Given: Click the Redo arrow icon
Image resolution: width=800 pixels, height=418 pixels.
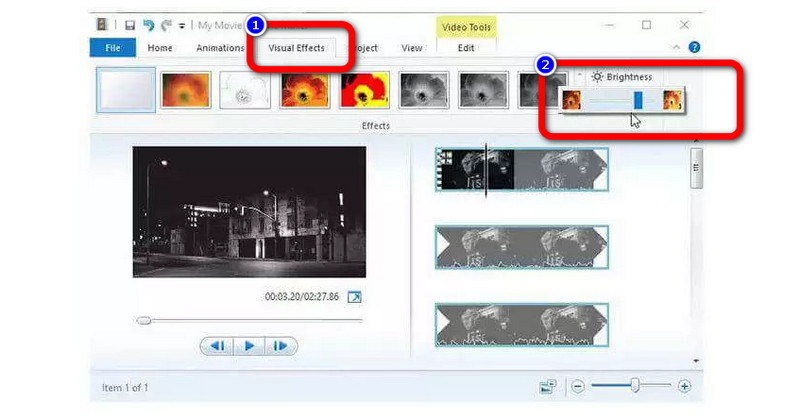Looking at the screenshot, I should point(166,25).
